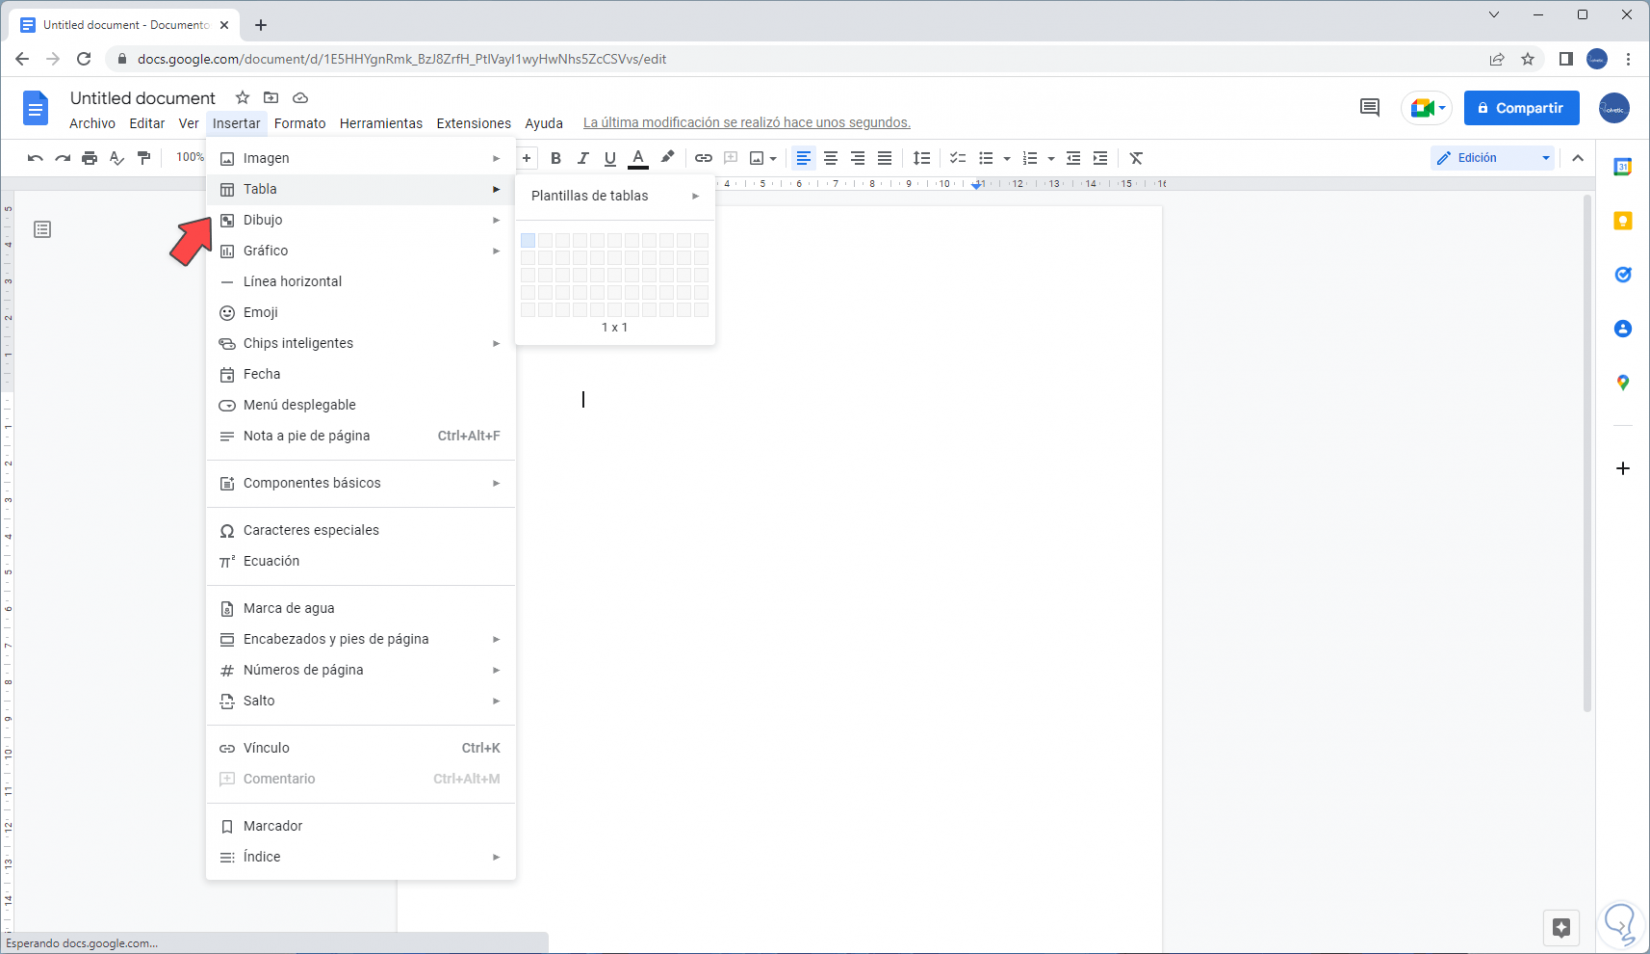
Task: Open the highlight color picker
Action: click(x=667, y=158)
